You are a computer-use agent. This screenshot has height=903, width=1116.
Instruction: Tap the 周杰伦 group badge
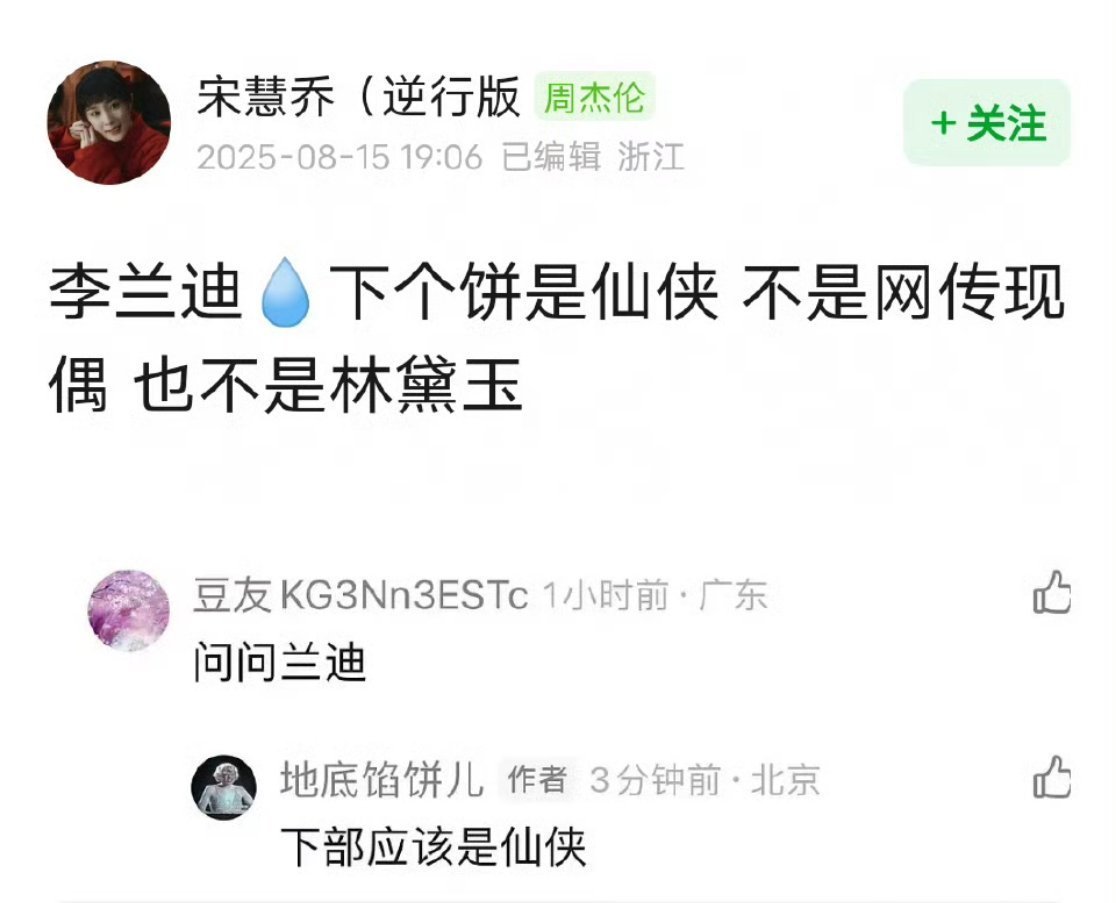594,97
